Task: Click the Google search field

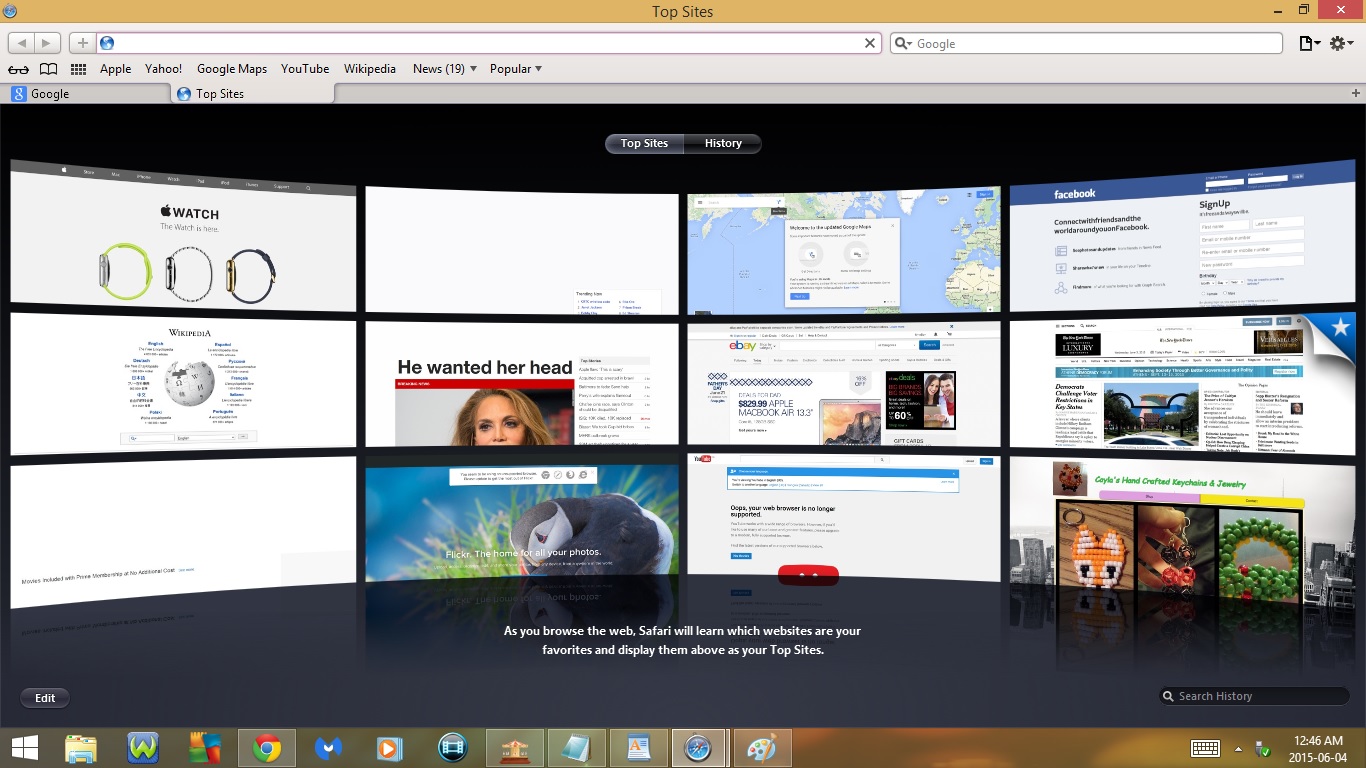Action: point(1086,43)
